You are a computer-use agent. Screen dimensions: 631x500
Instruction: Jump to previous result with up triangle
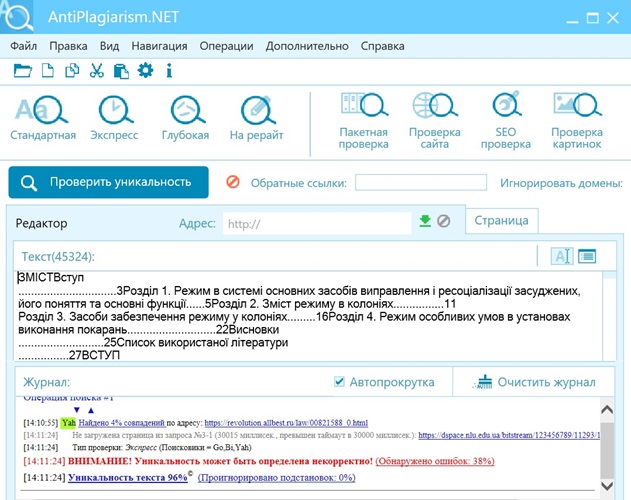(x=91, y=410)
